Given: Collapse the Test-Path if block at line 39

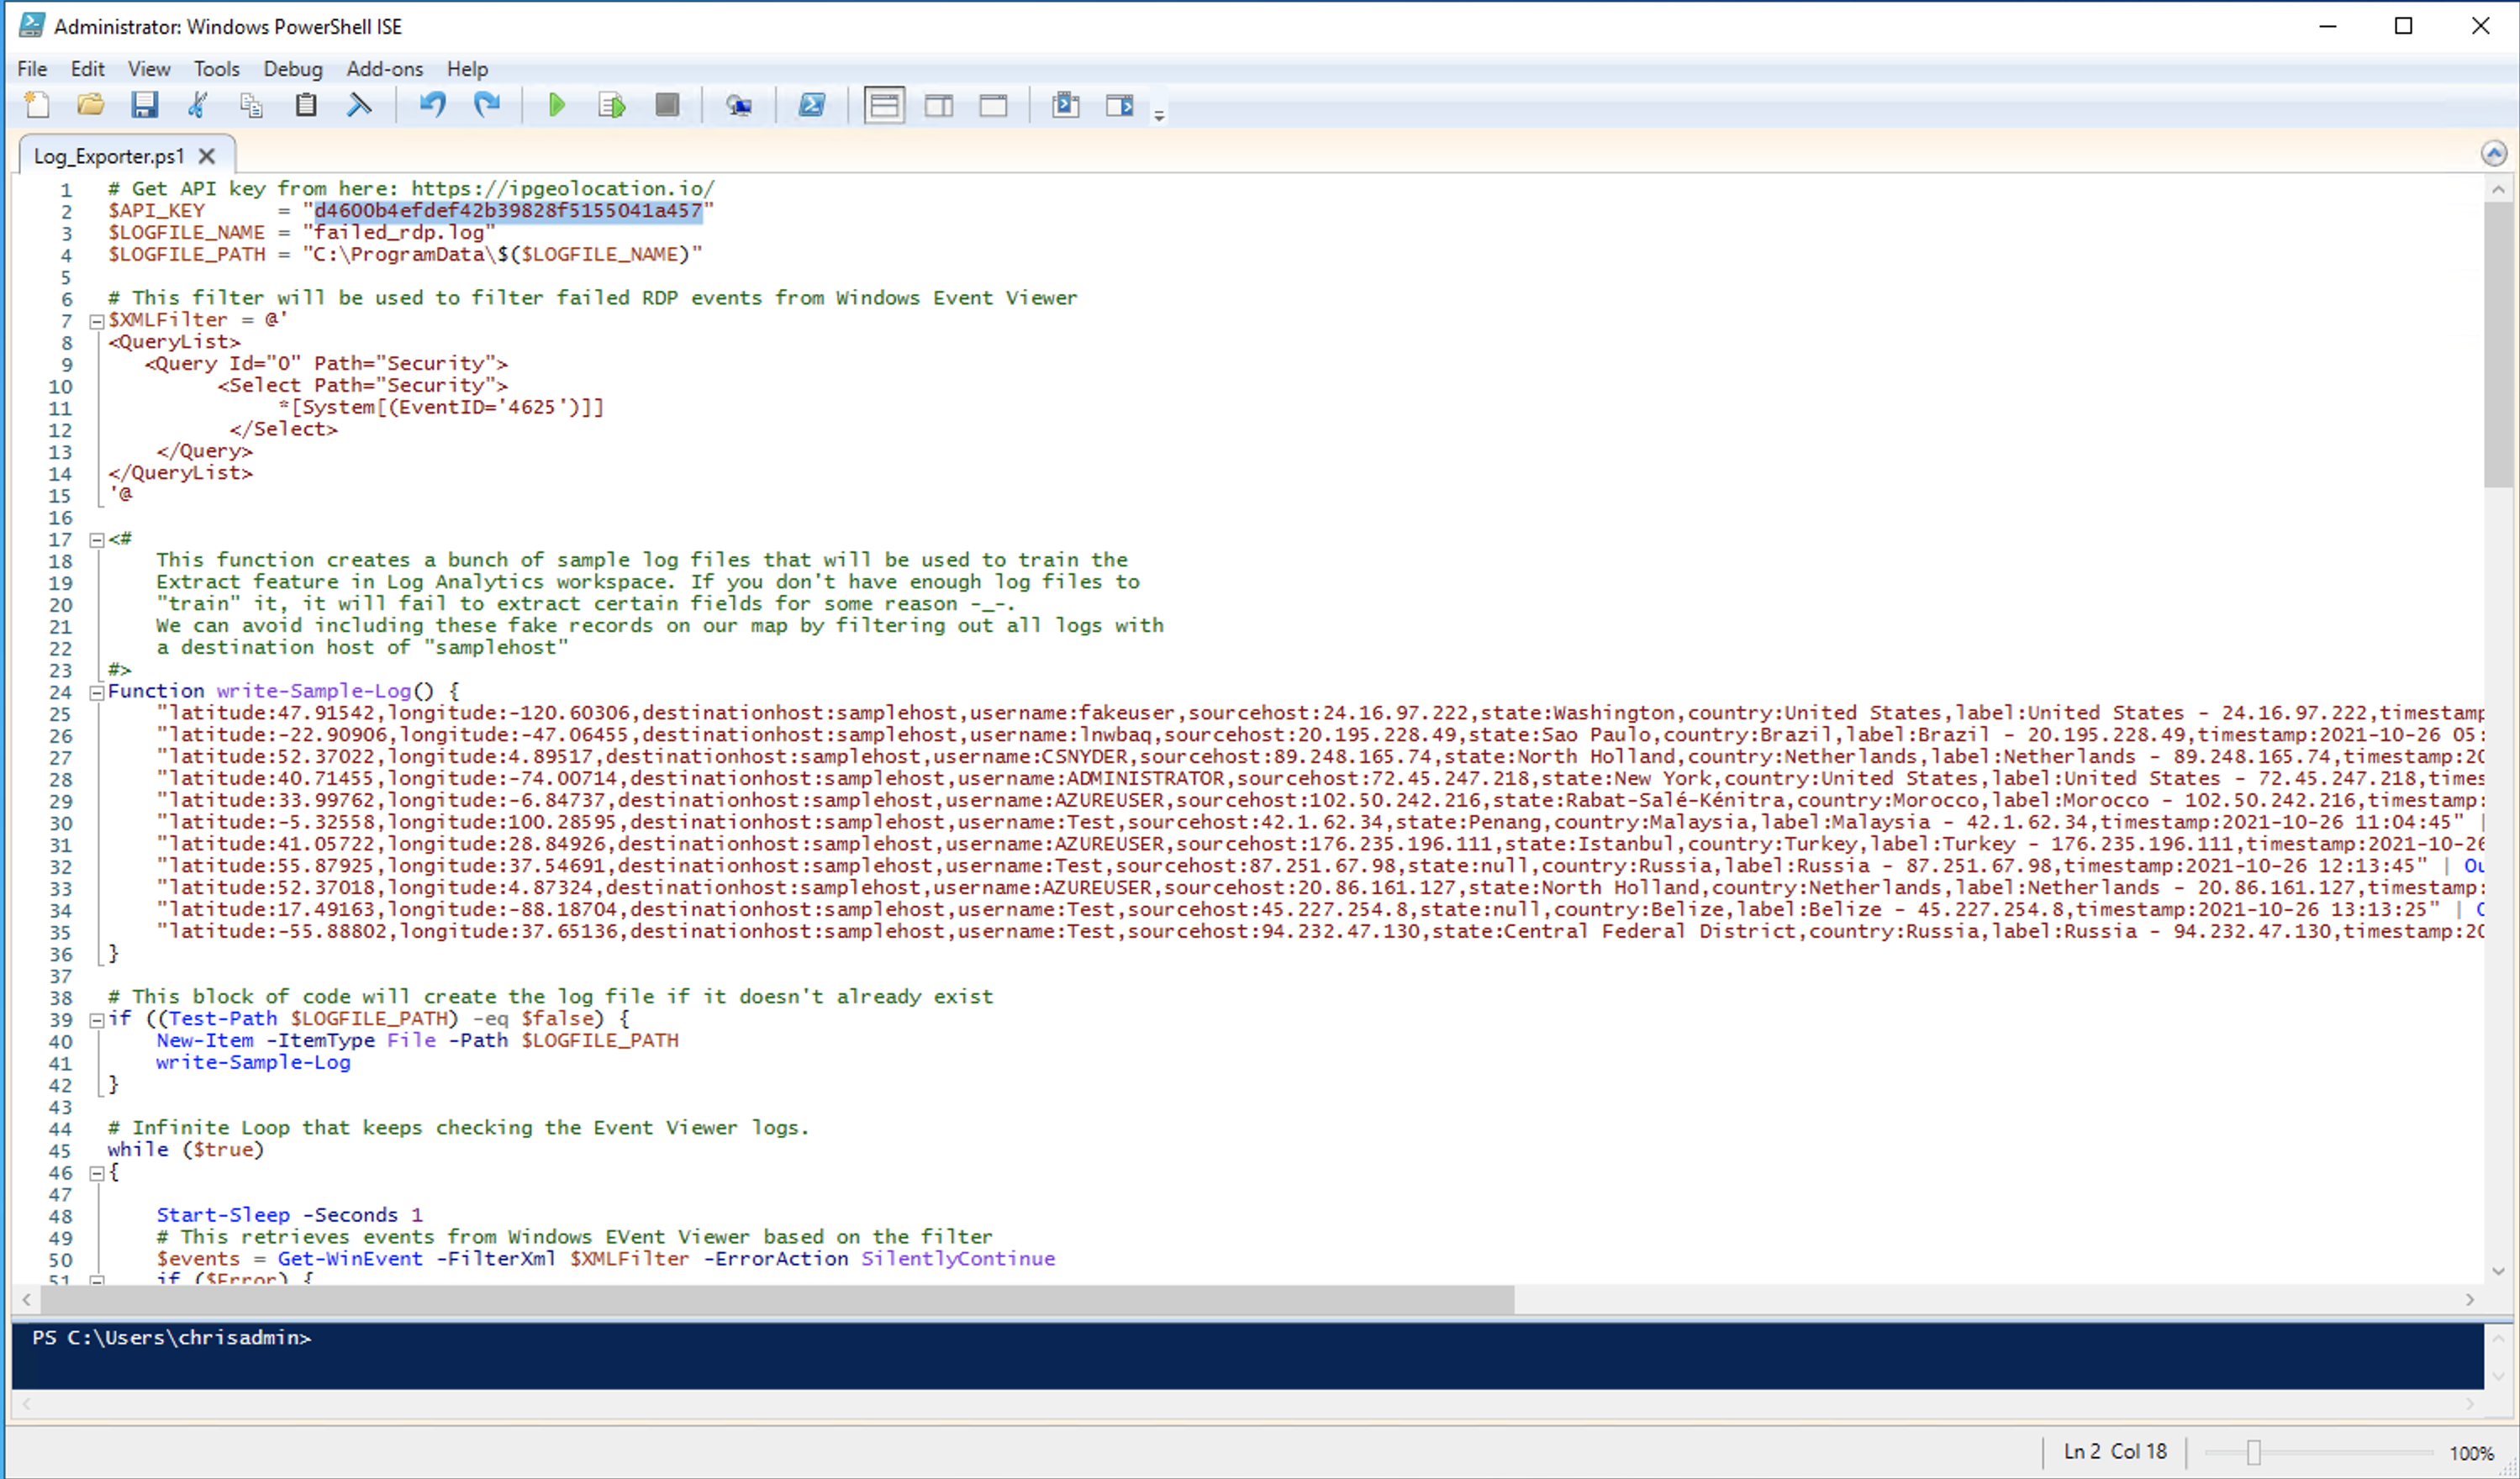Looking at the screenshot, I should click(x=97, y=1020).
